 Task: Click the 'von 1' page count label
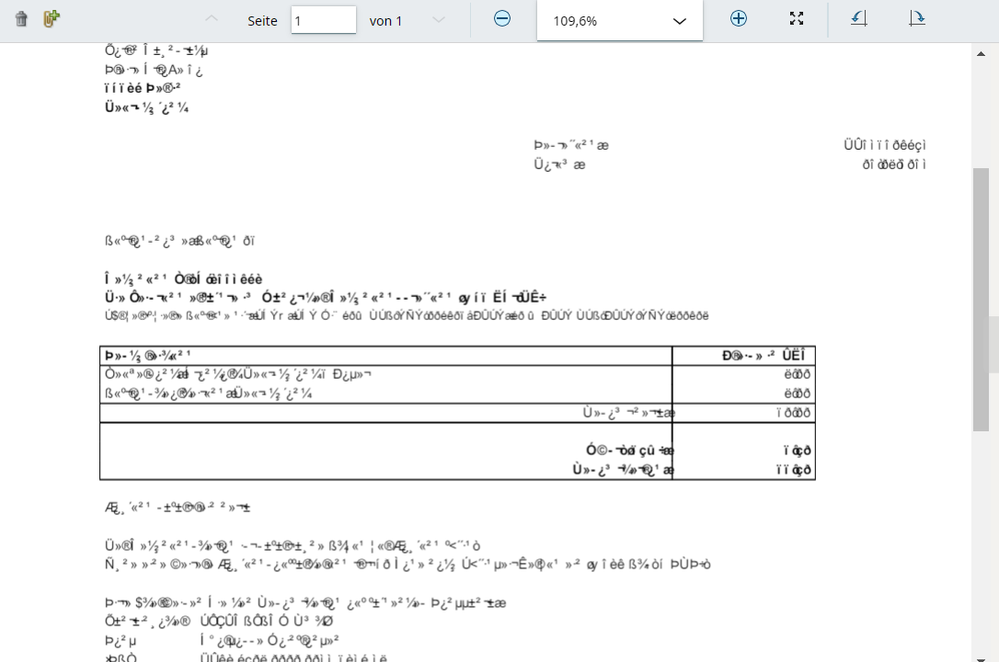tap(386, 20)
